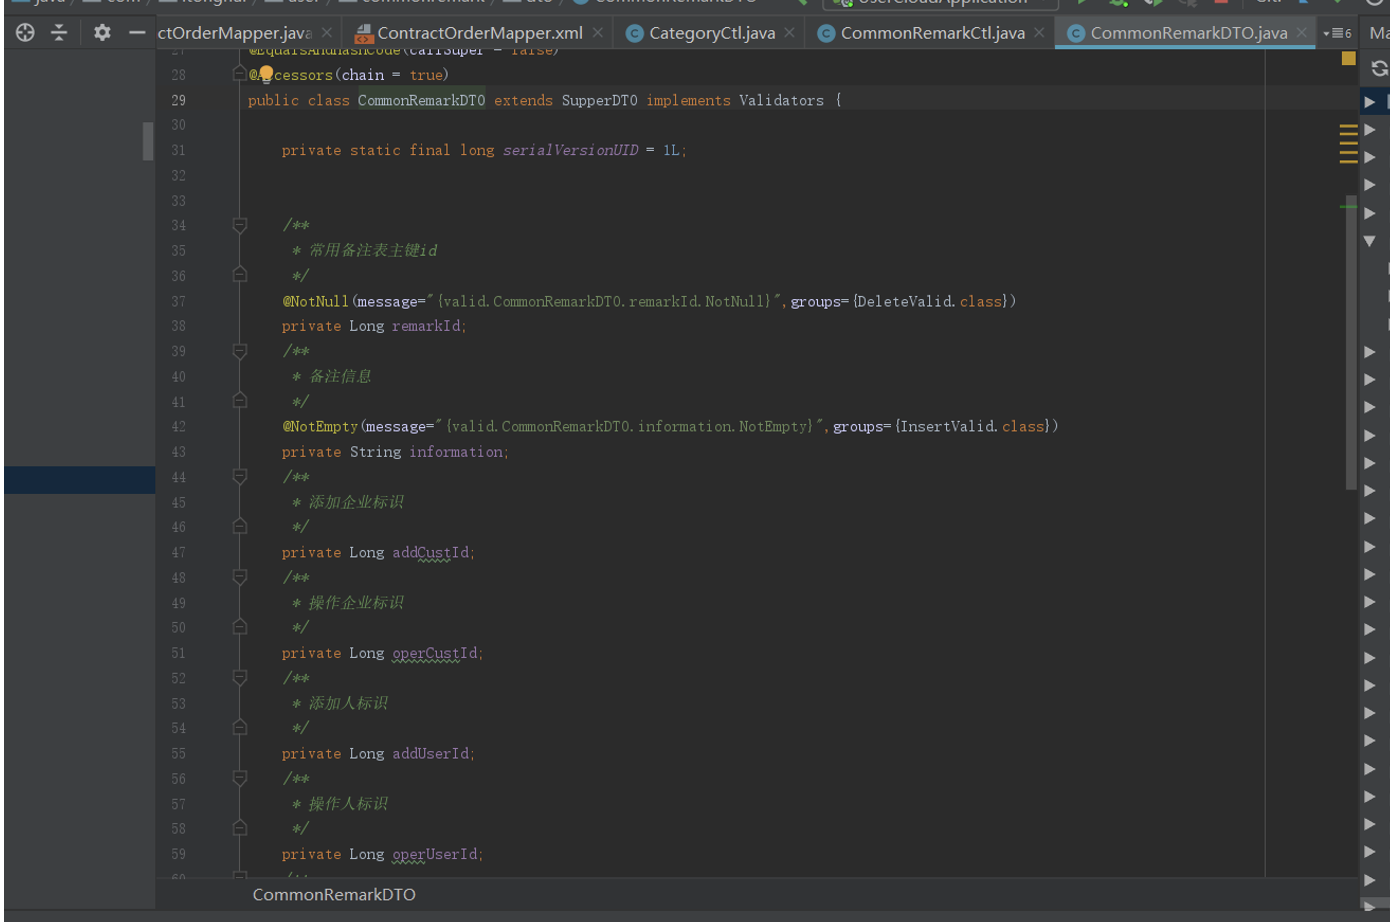Viewport: 1390px width, 922px height.
Task: Click the serialVersionUID field name
Action: click(x=570, y=150)
